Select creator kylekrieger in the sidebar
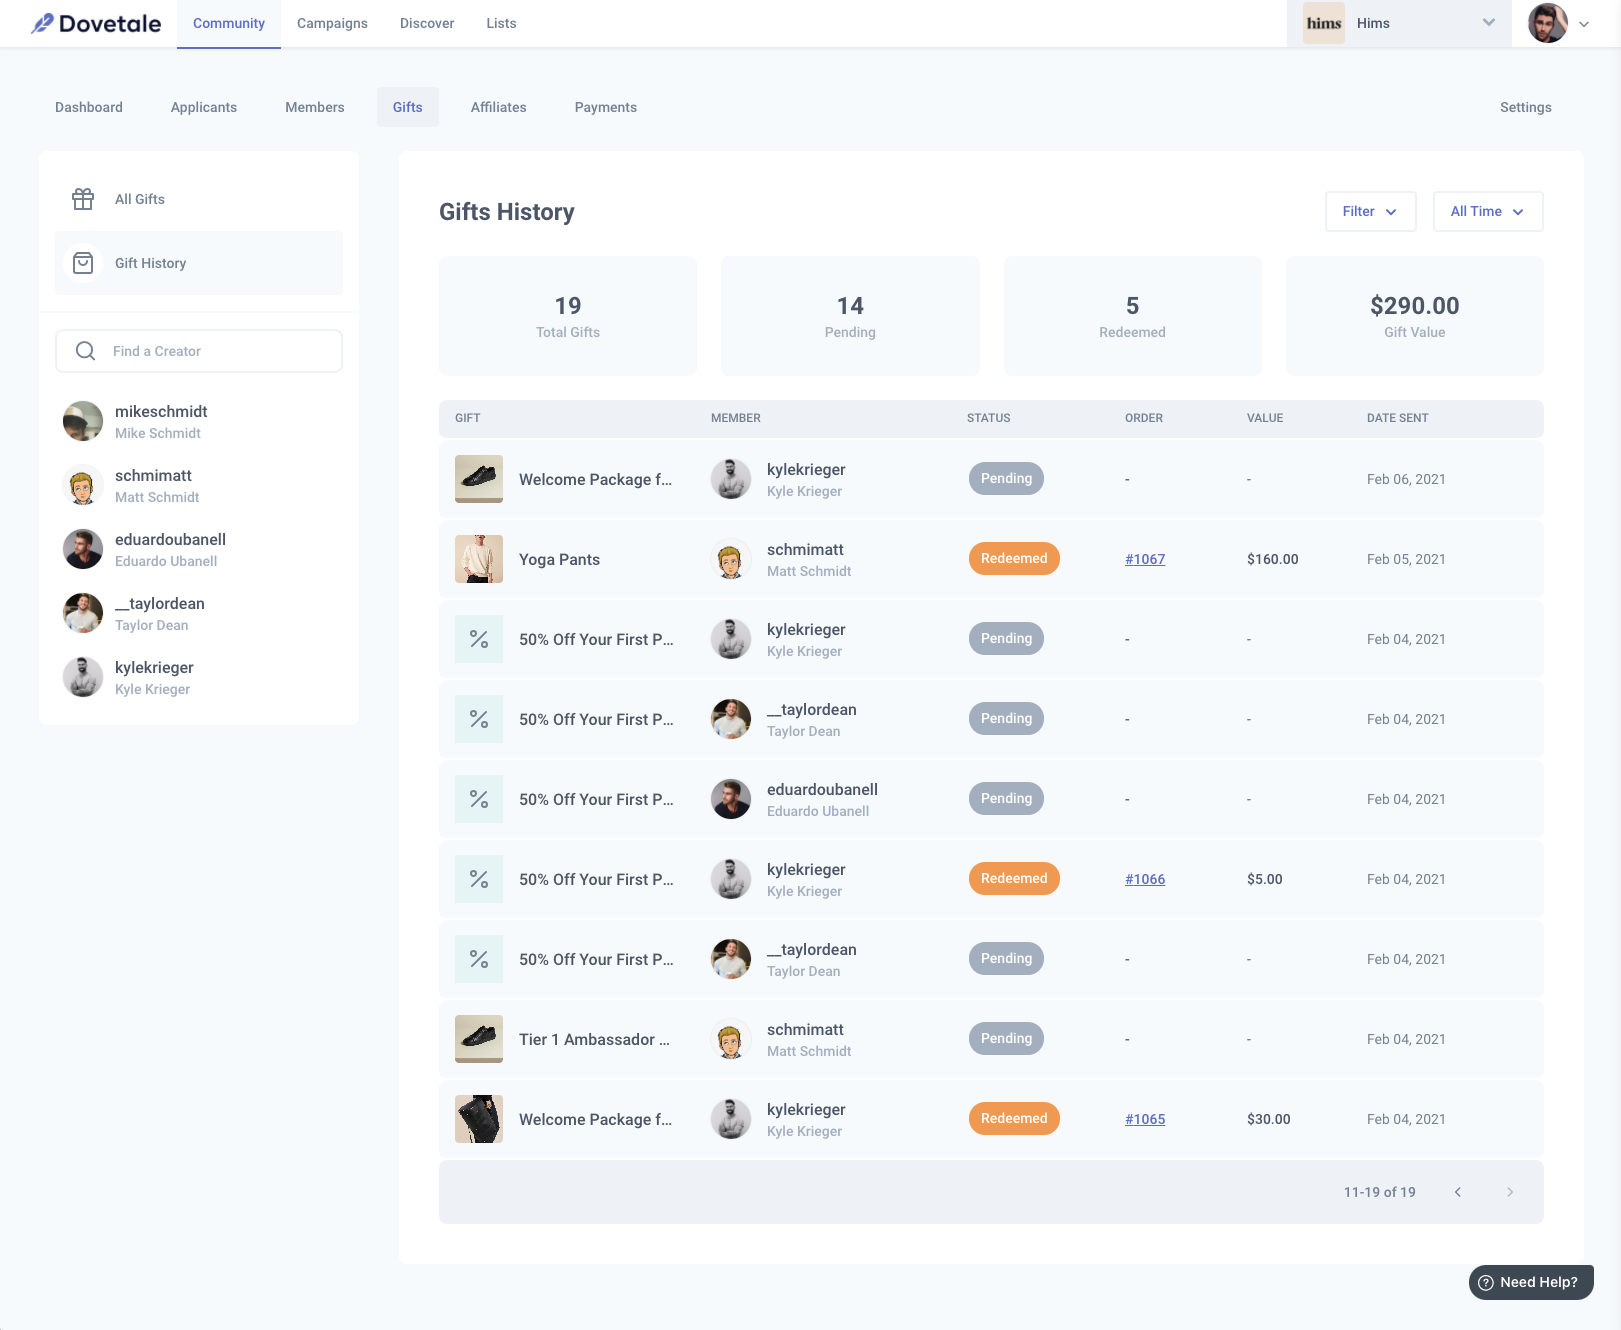The height and width of the screenshot is (1330, 1621). pyautogui.click(x=199, y=677)
